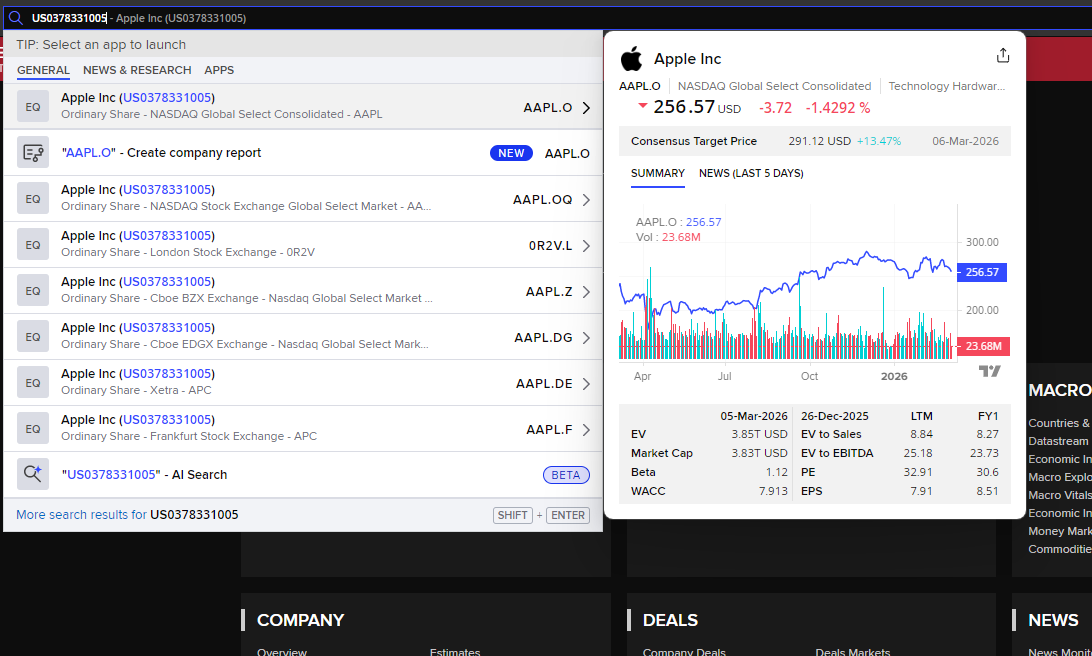Click EQ icon for London Stock Exchange result
Screen dimensions: 1092x656
[33, 244]
